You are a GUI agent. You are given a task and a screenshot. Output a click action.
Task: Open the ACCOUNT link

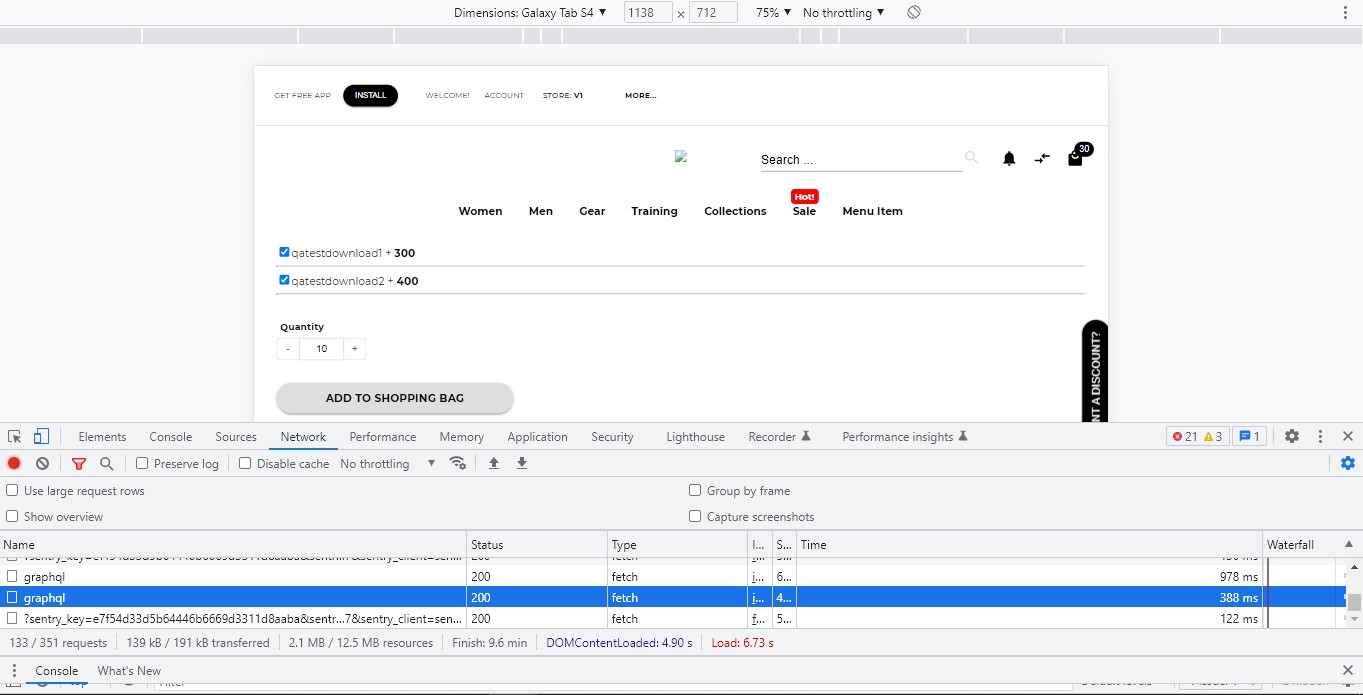pyautogui.click(x=504, y=95)
